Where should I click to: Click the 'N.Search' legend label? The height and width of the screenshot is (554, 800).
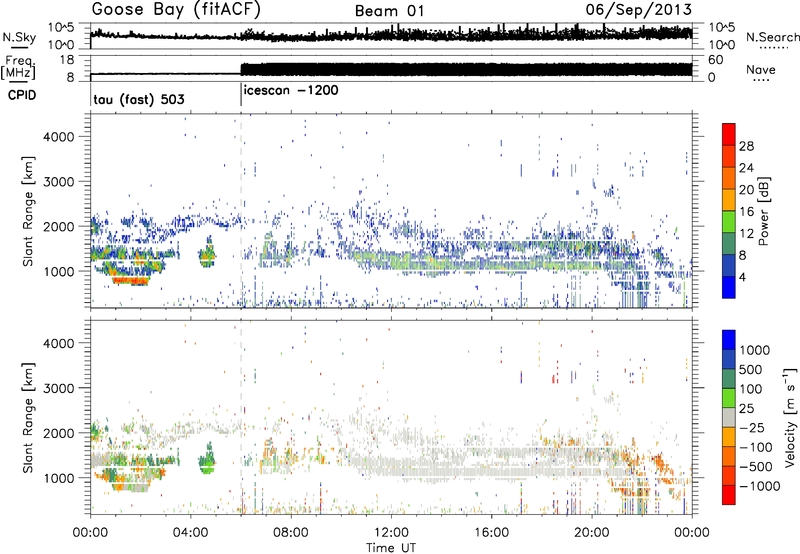tap(772, 37)
